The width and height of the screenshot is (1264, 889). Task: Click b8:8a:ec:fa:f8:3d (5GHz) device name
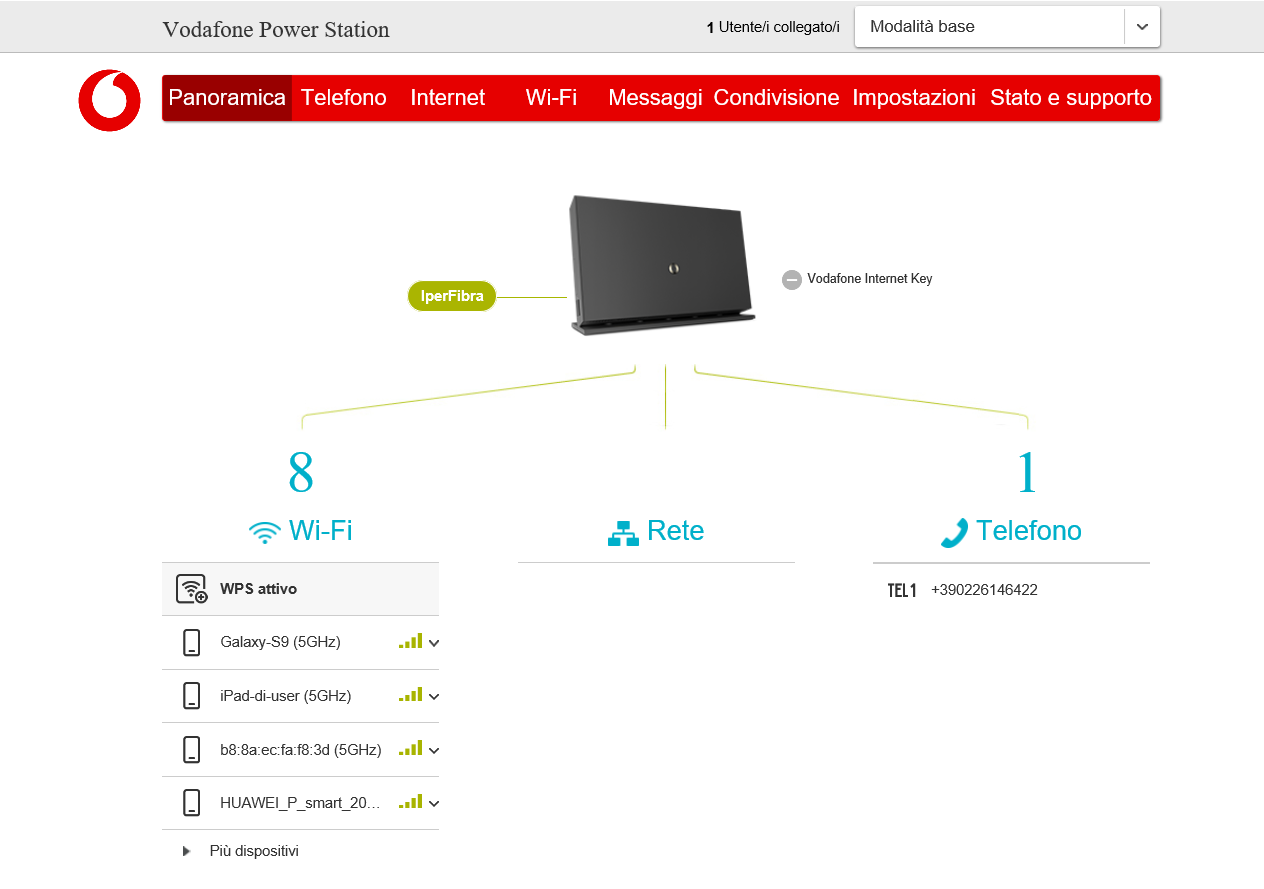pos(301,750)
